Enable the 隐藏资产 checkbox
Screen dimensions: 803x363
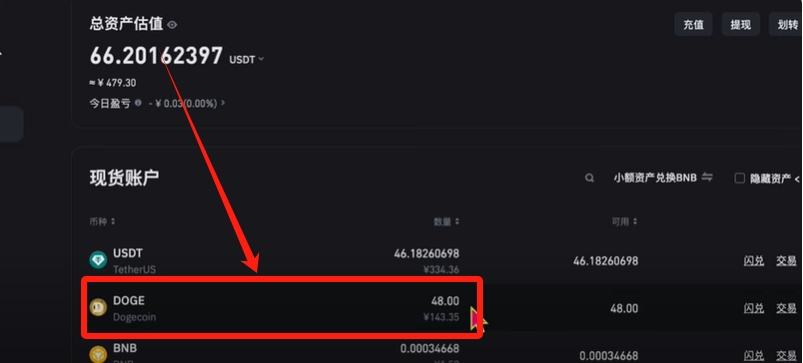pos(739,178)
